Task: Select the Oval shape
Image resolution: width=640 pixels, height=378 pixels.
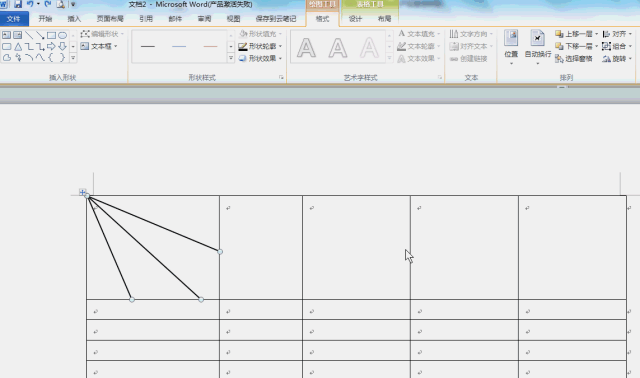Action: (x=62, y=35)
